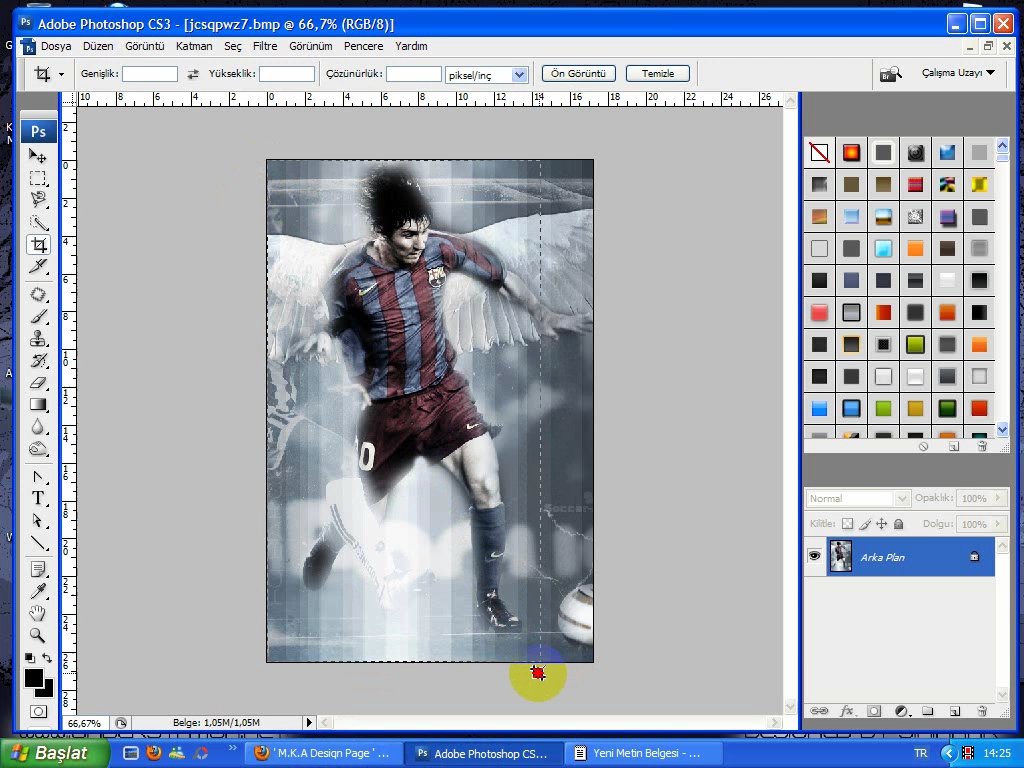This screenshot has height=768, width=1024.
Task: Select the Crop tool in the toolbox
Action: (39, 244)
